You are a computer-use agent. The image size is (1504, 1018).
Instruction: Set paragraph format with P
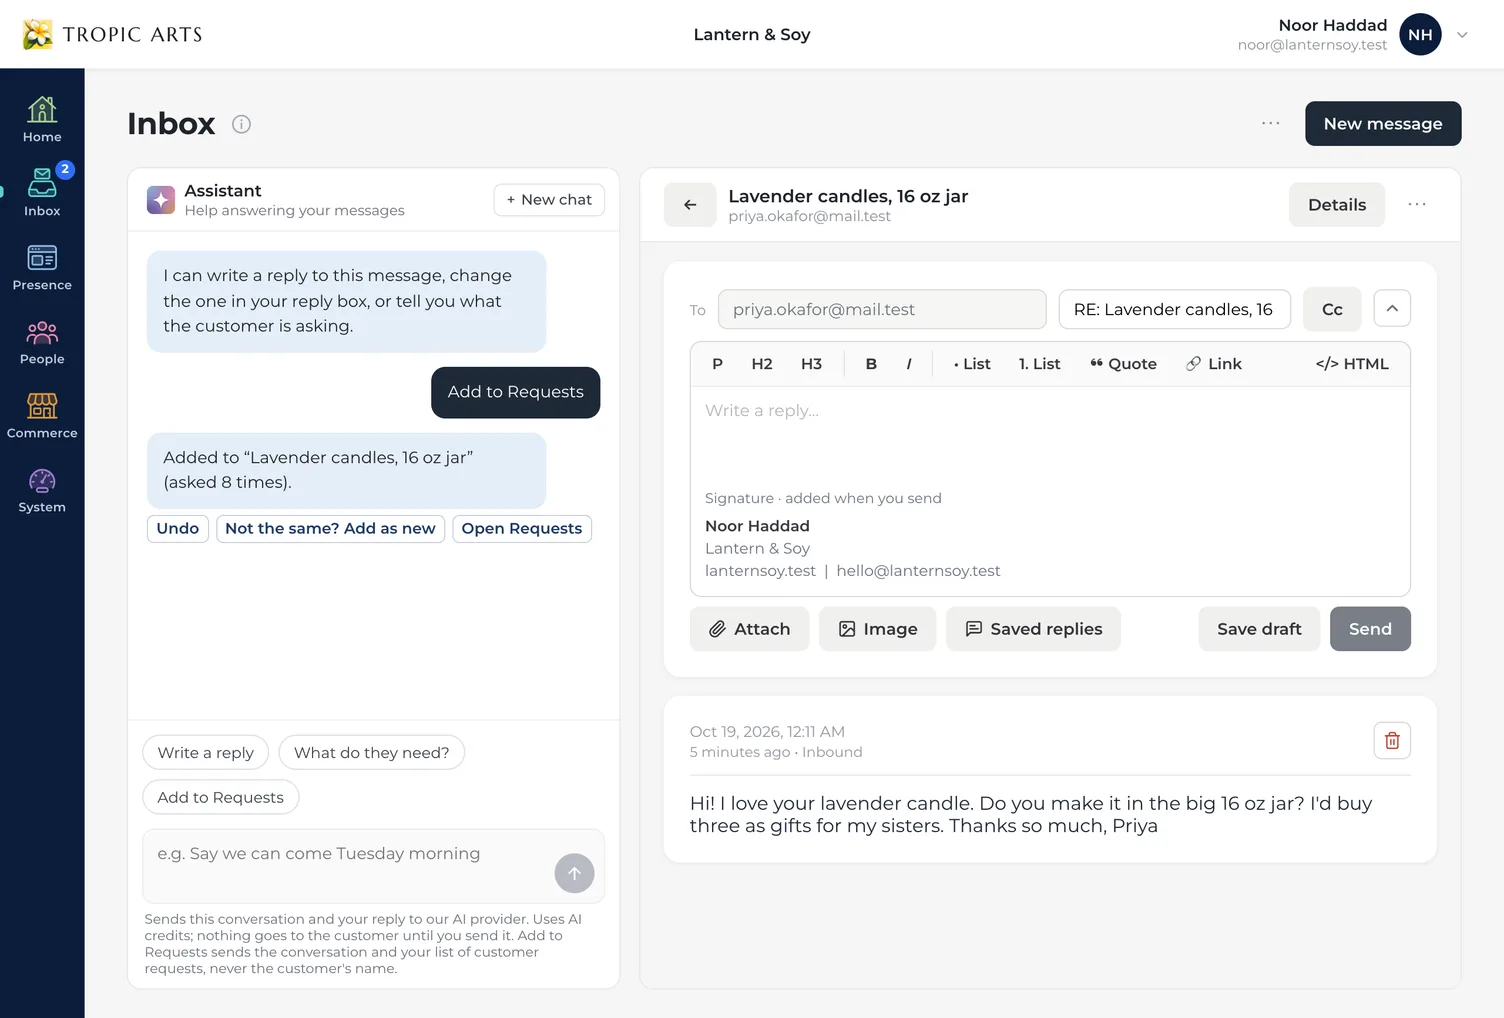point(717,364)
